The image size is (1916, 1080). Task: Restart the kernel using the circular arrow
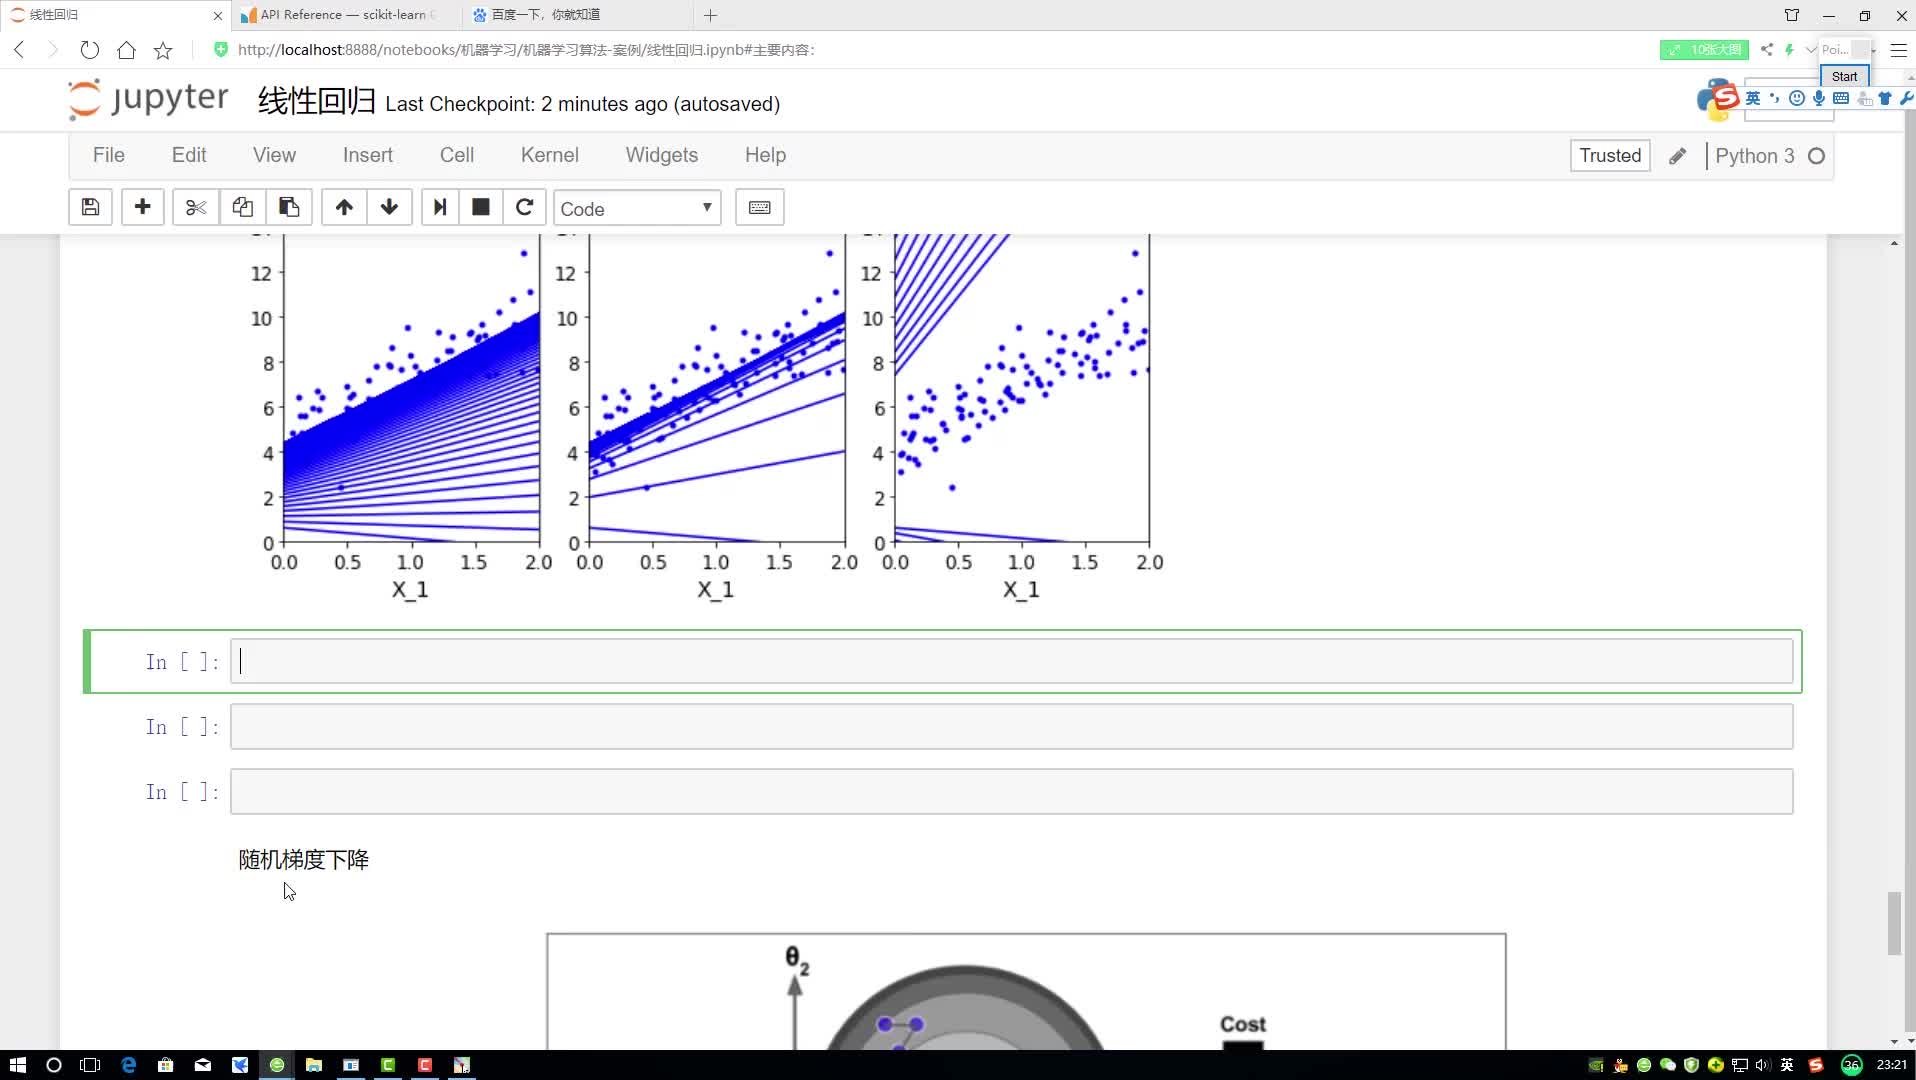coord(524,207)
